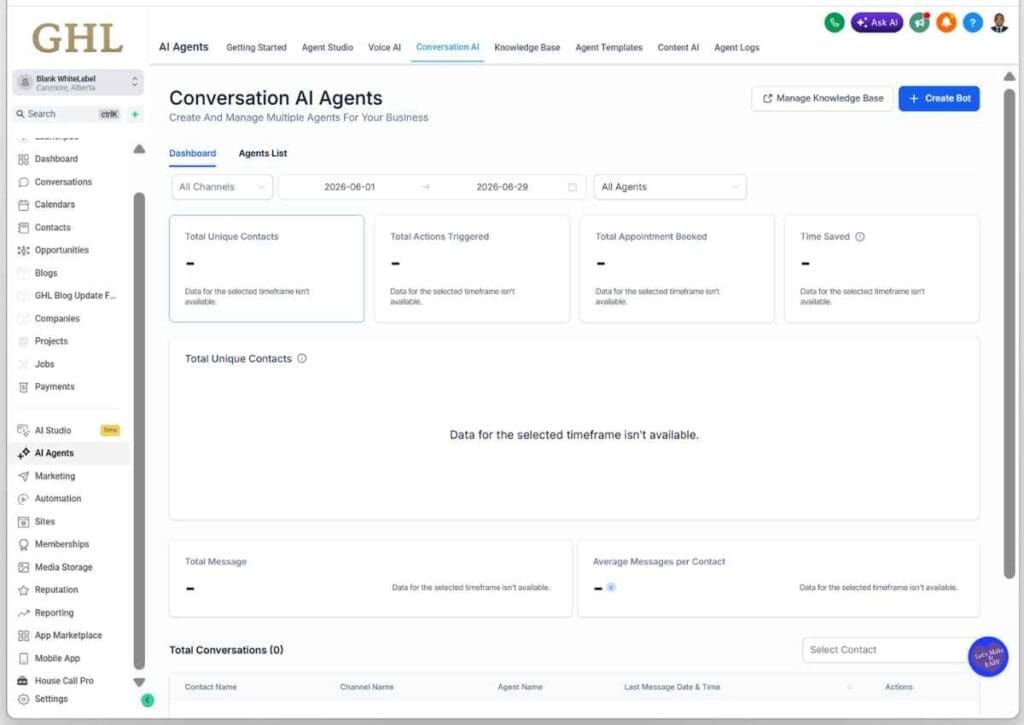This screenshot has height=725, width=1024.
Task: Click the Manage Knowledge Base button
Action: click(822, 99)
